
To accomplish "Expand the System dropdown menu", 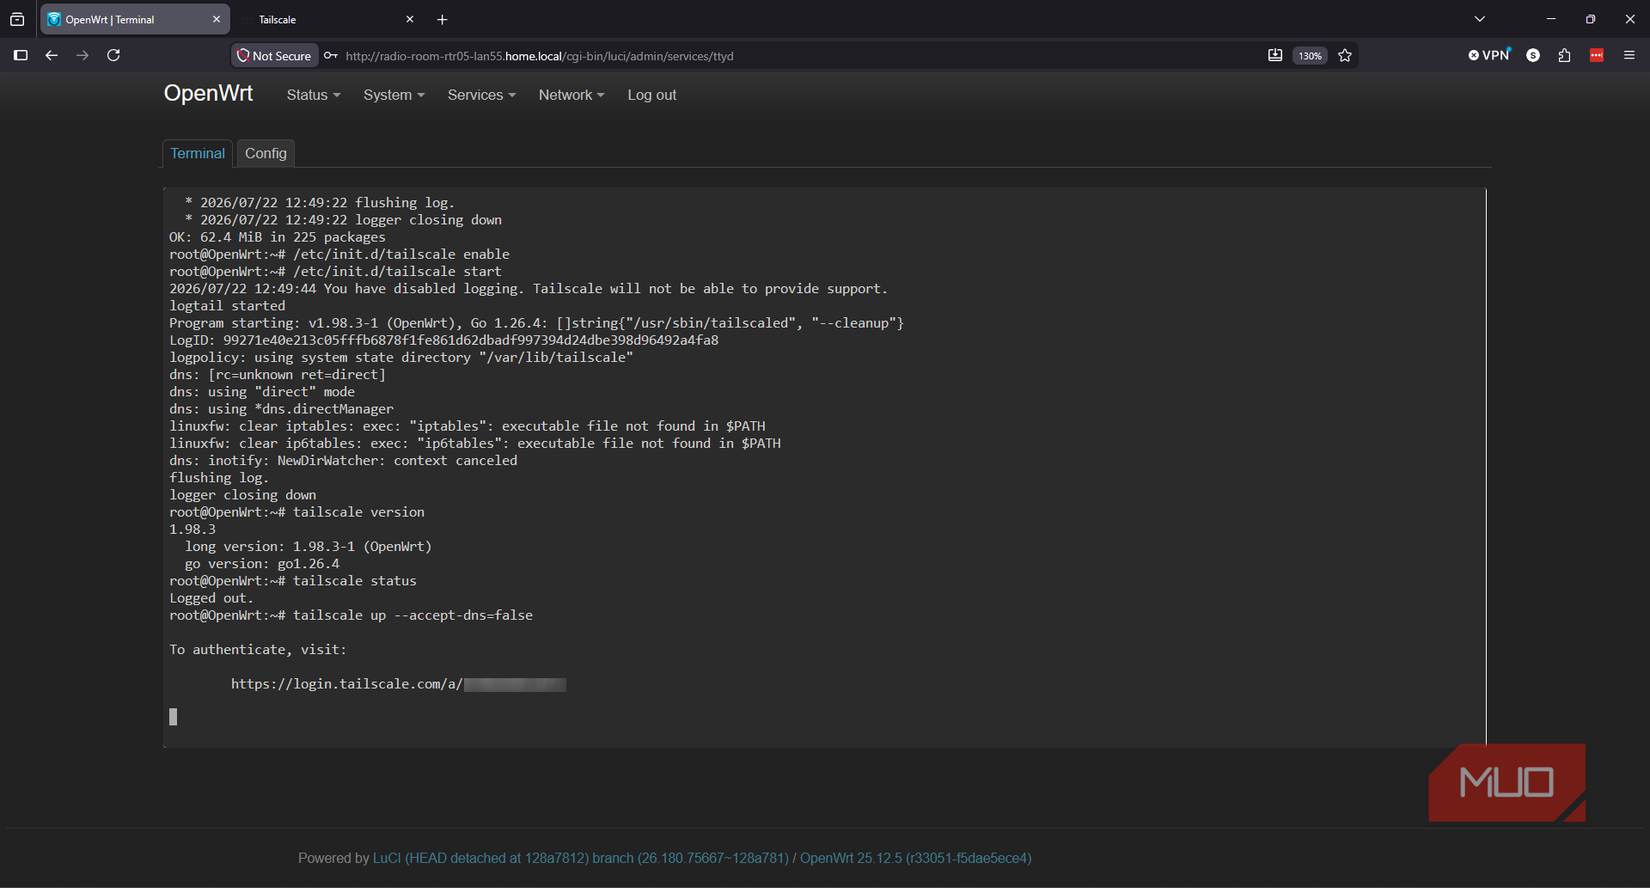I will point(394,95).
